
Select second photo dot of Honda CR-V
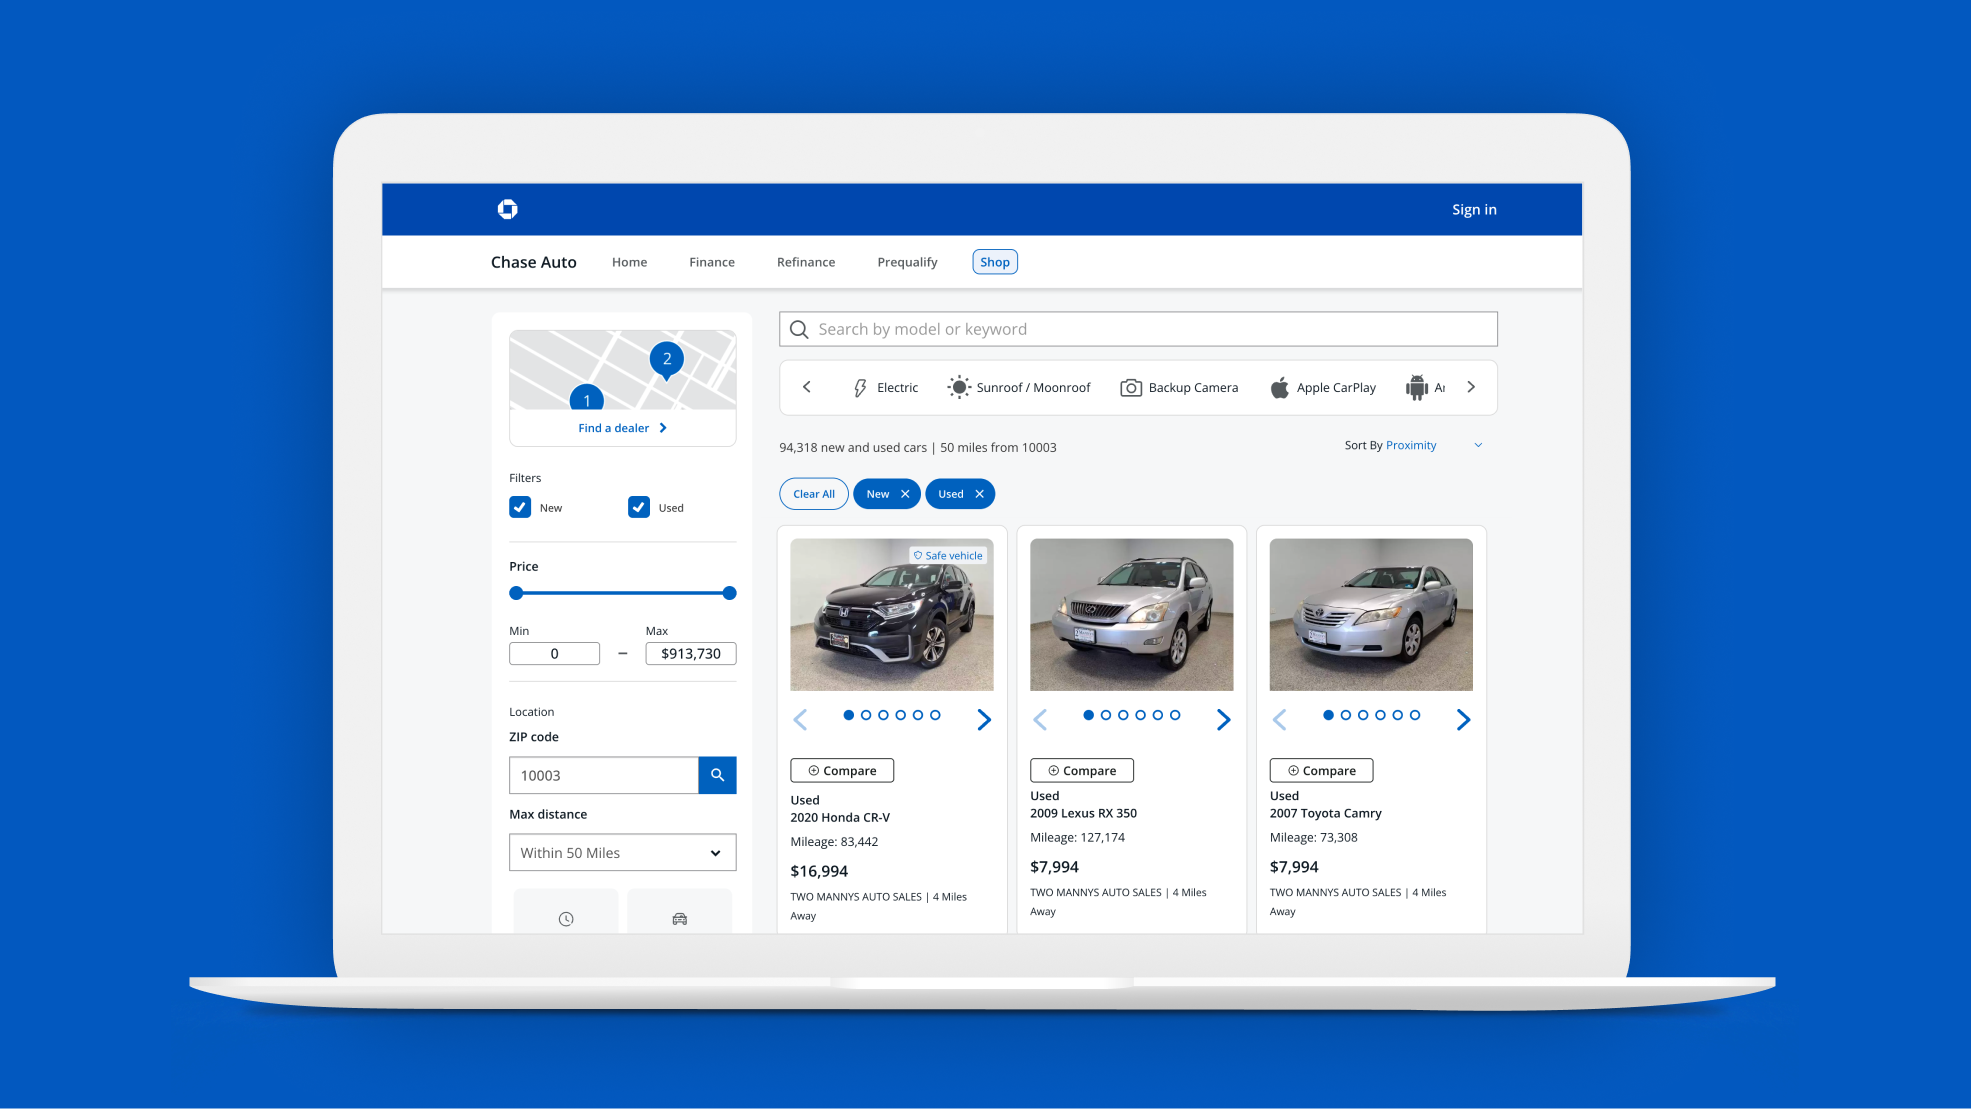click(x=866, y=715)
